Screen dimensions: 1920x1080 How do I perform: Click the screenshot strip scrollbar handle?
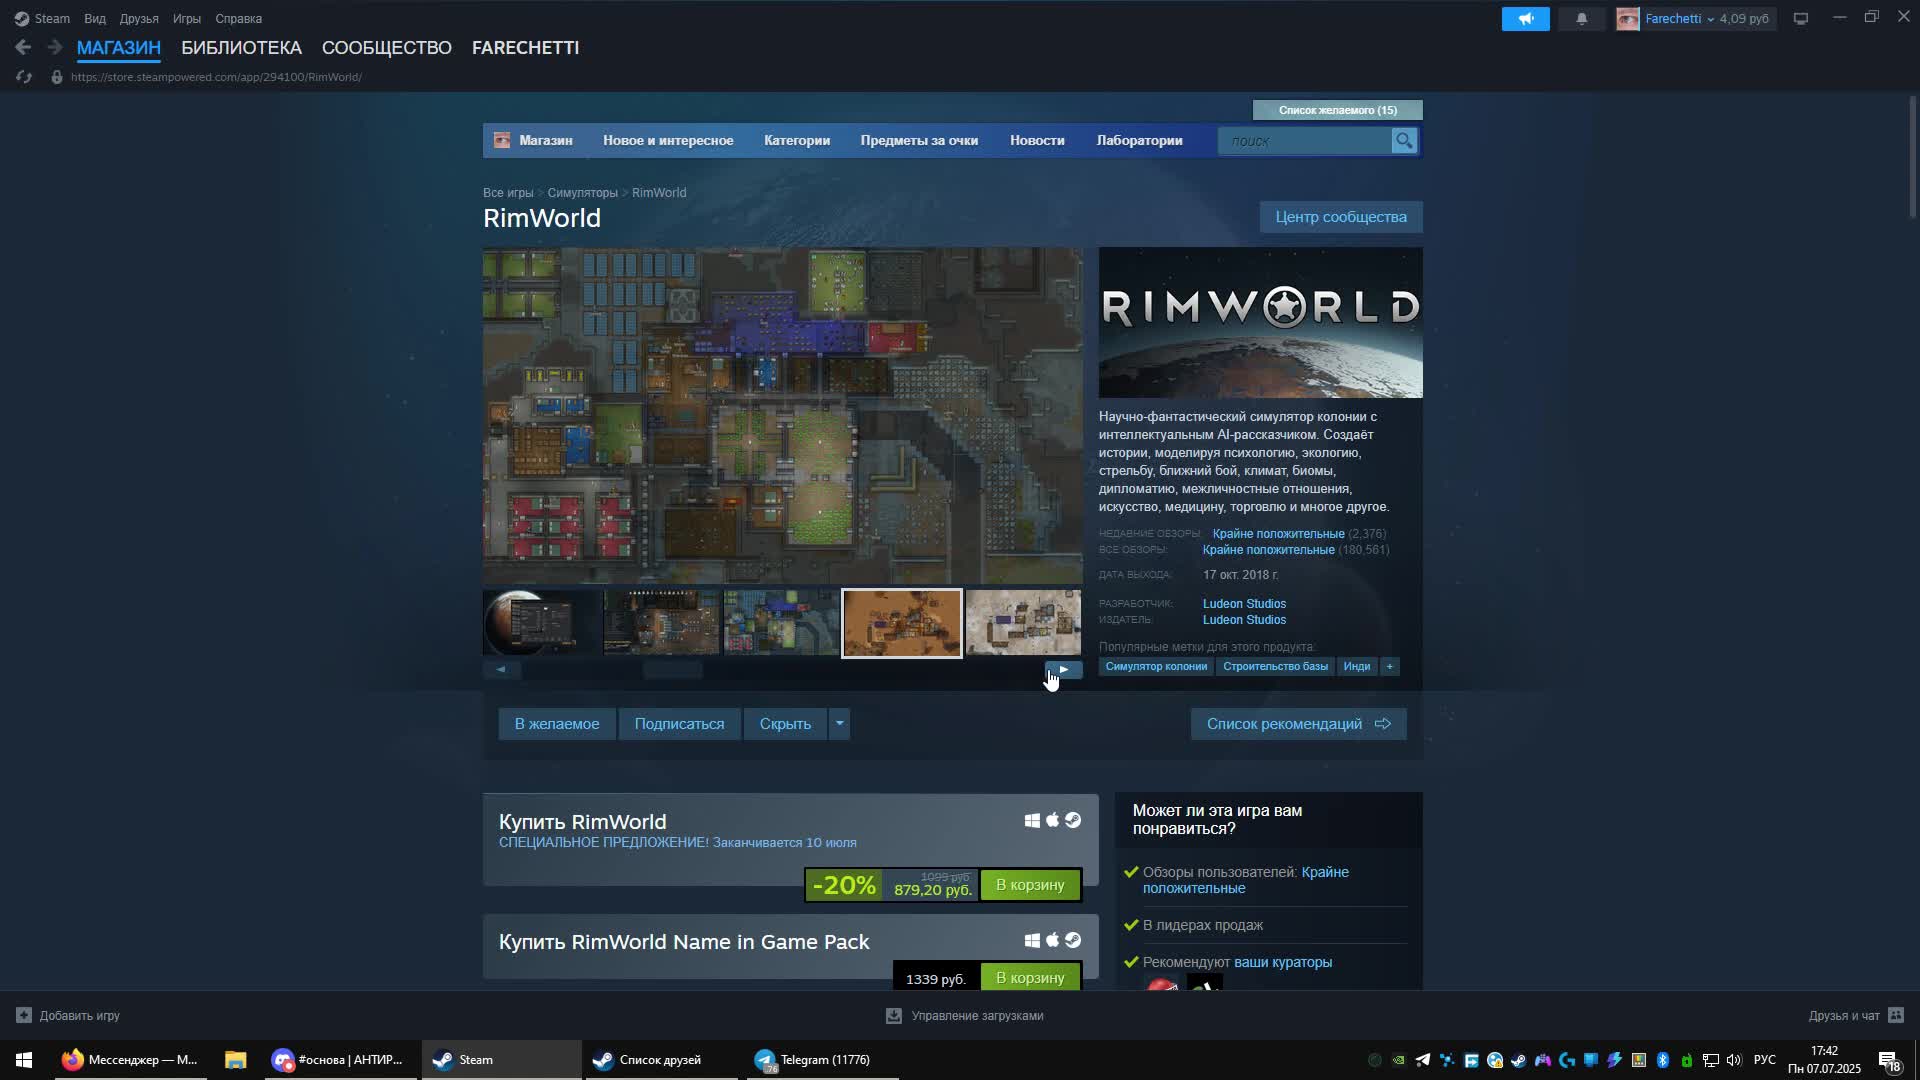672,670
